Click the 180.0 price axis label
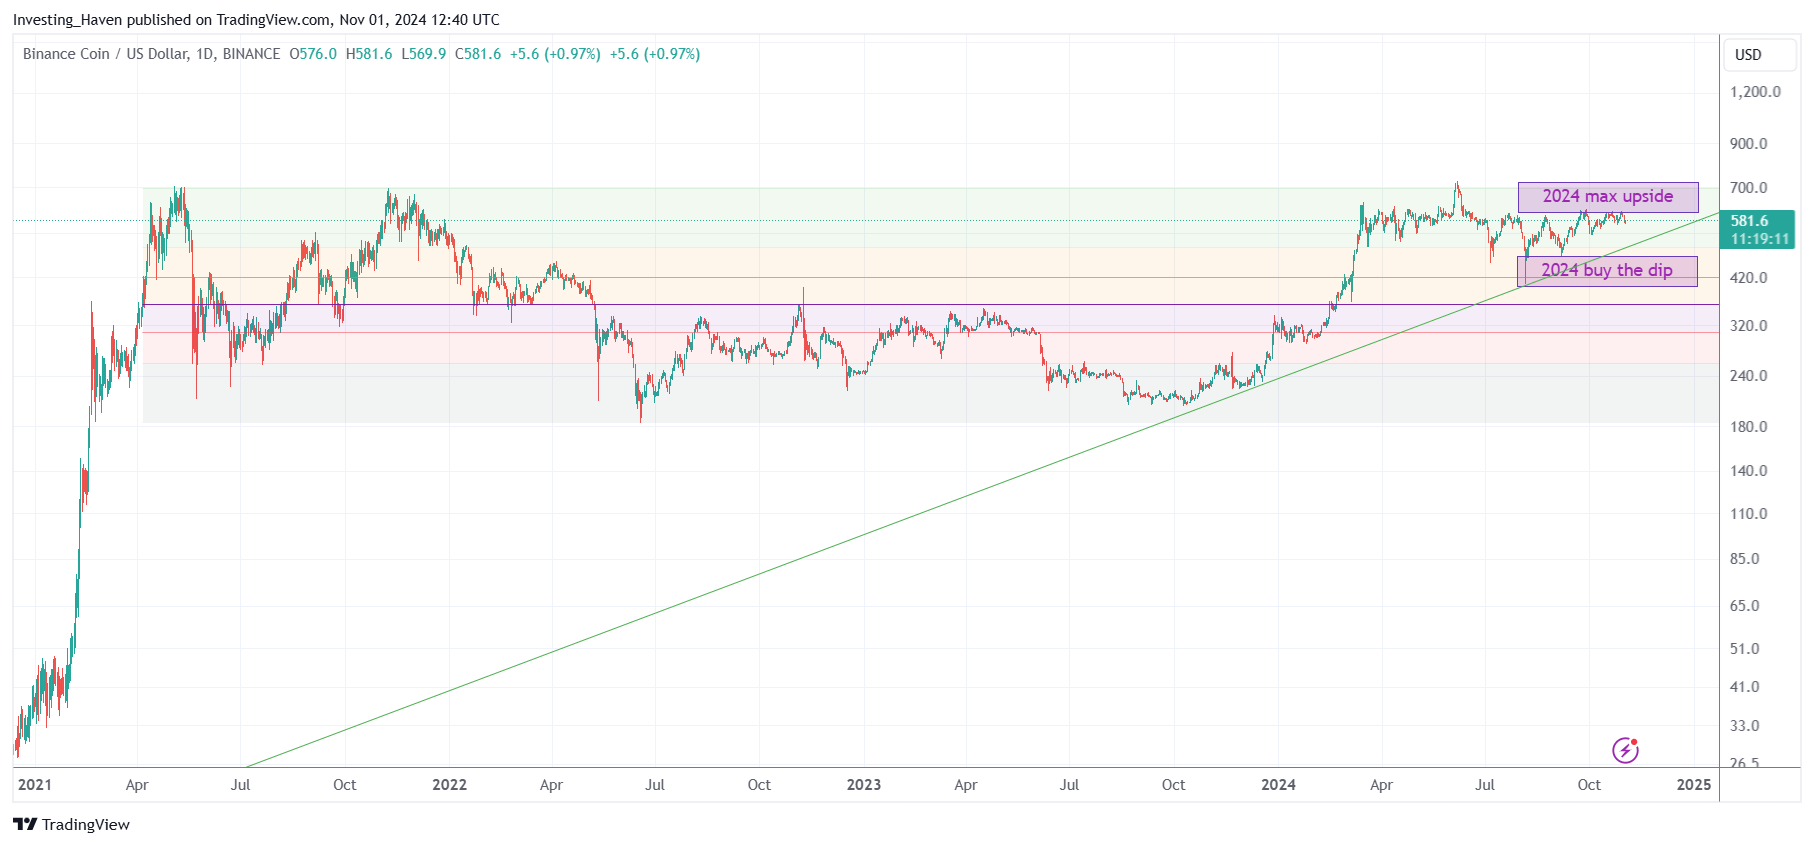The height and width of the screenshot is (846, 1814). [x=1749, y=427]
